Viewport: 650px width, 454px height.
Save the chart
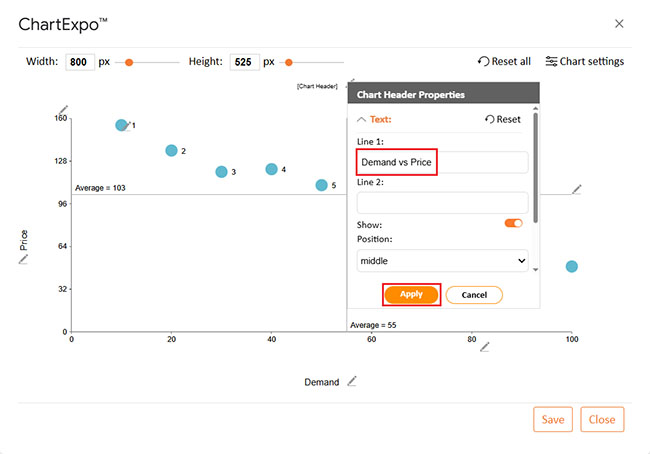(553, 419)
